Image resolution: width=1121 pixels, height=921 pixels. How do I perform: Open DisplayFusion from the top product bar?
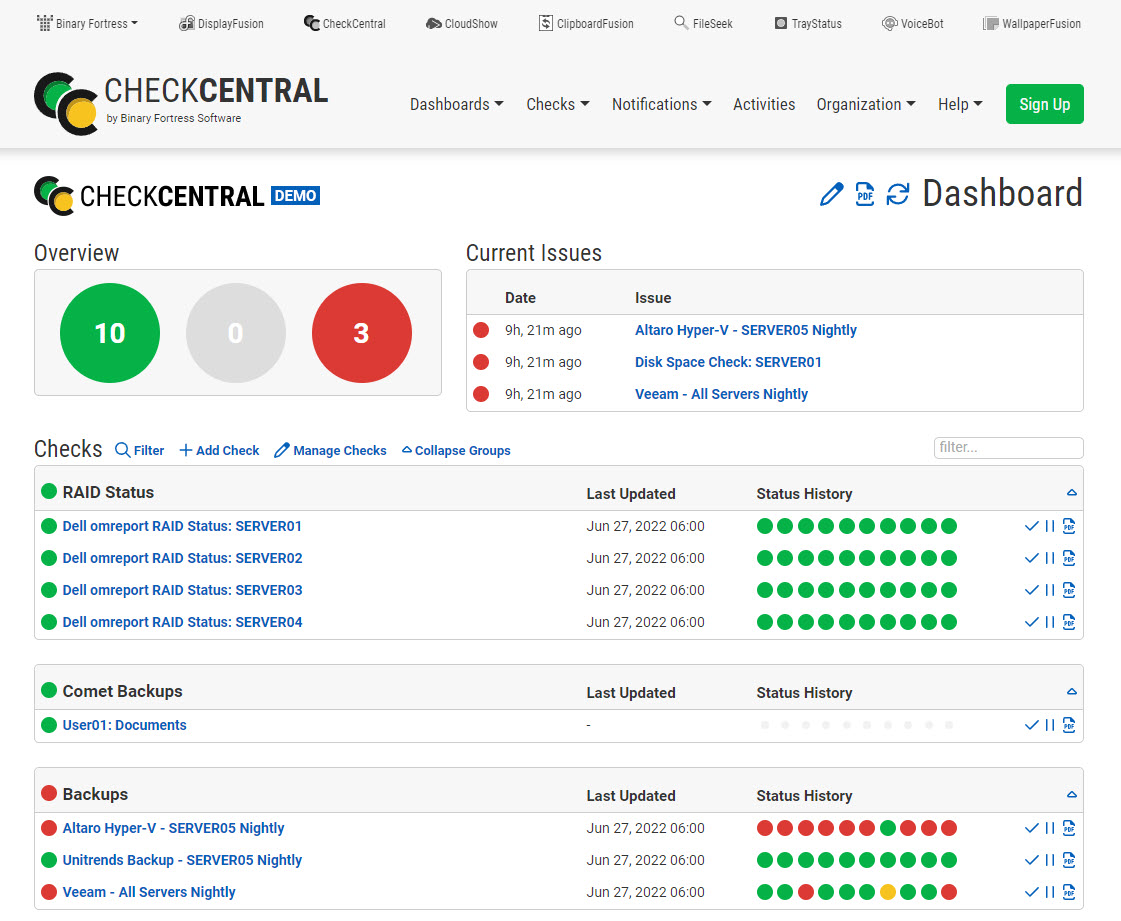221,23
